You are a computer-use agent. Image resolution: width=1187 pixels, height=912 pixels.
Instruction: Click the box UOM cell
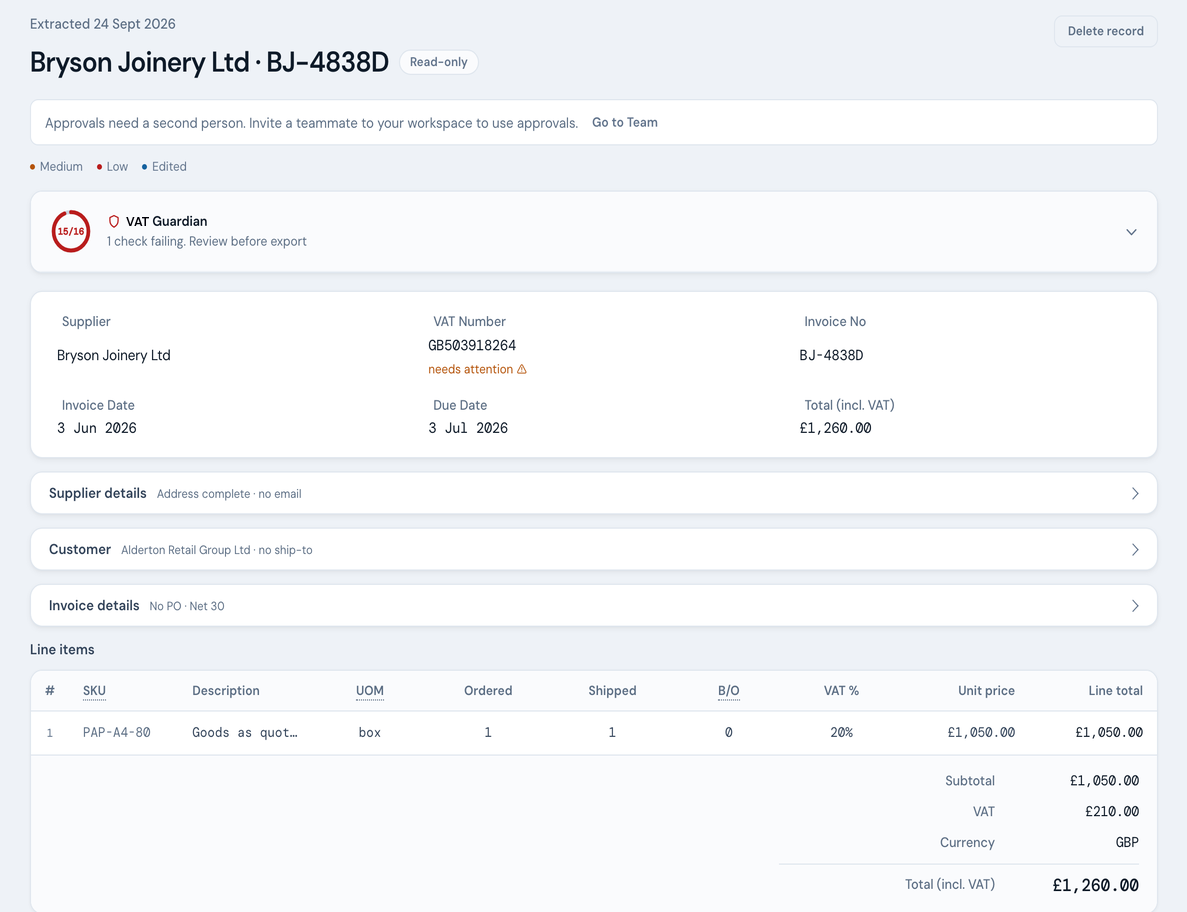(369, 732)
